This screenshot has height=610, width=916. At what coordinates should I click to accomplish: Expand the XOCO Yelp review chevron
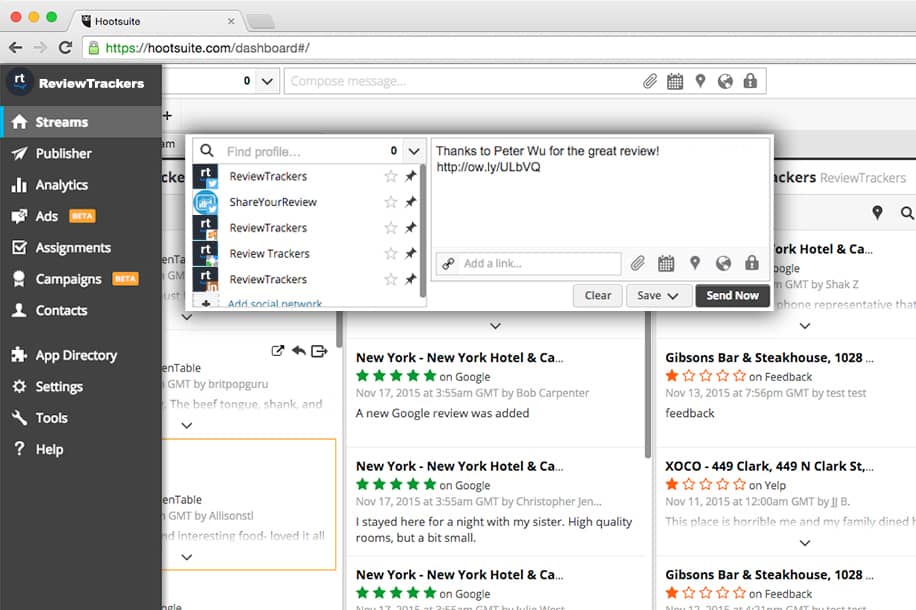[x=805, y=543]
